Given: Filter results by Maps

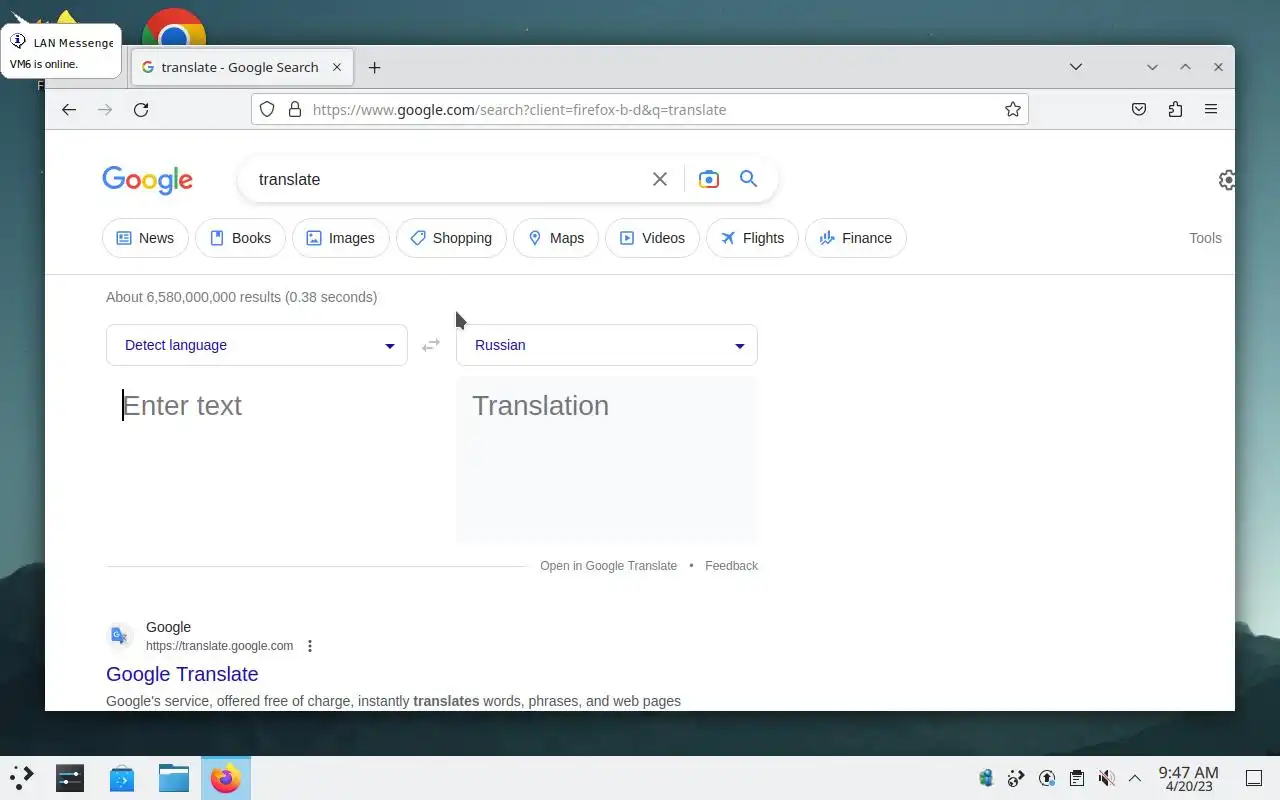Looking at the screenshot, I should tap(556, 238).
